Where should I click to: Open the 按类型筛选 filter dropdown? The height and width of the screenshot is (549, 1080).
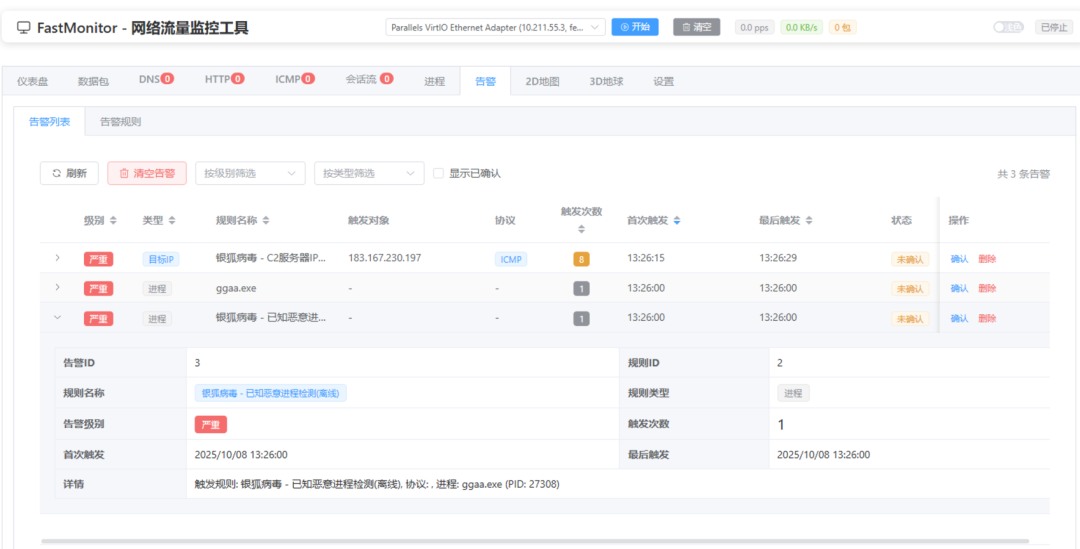click(x=369, y=174)
